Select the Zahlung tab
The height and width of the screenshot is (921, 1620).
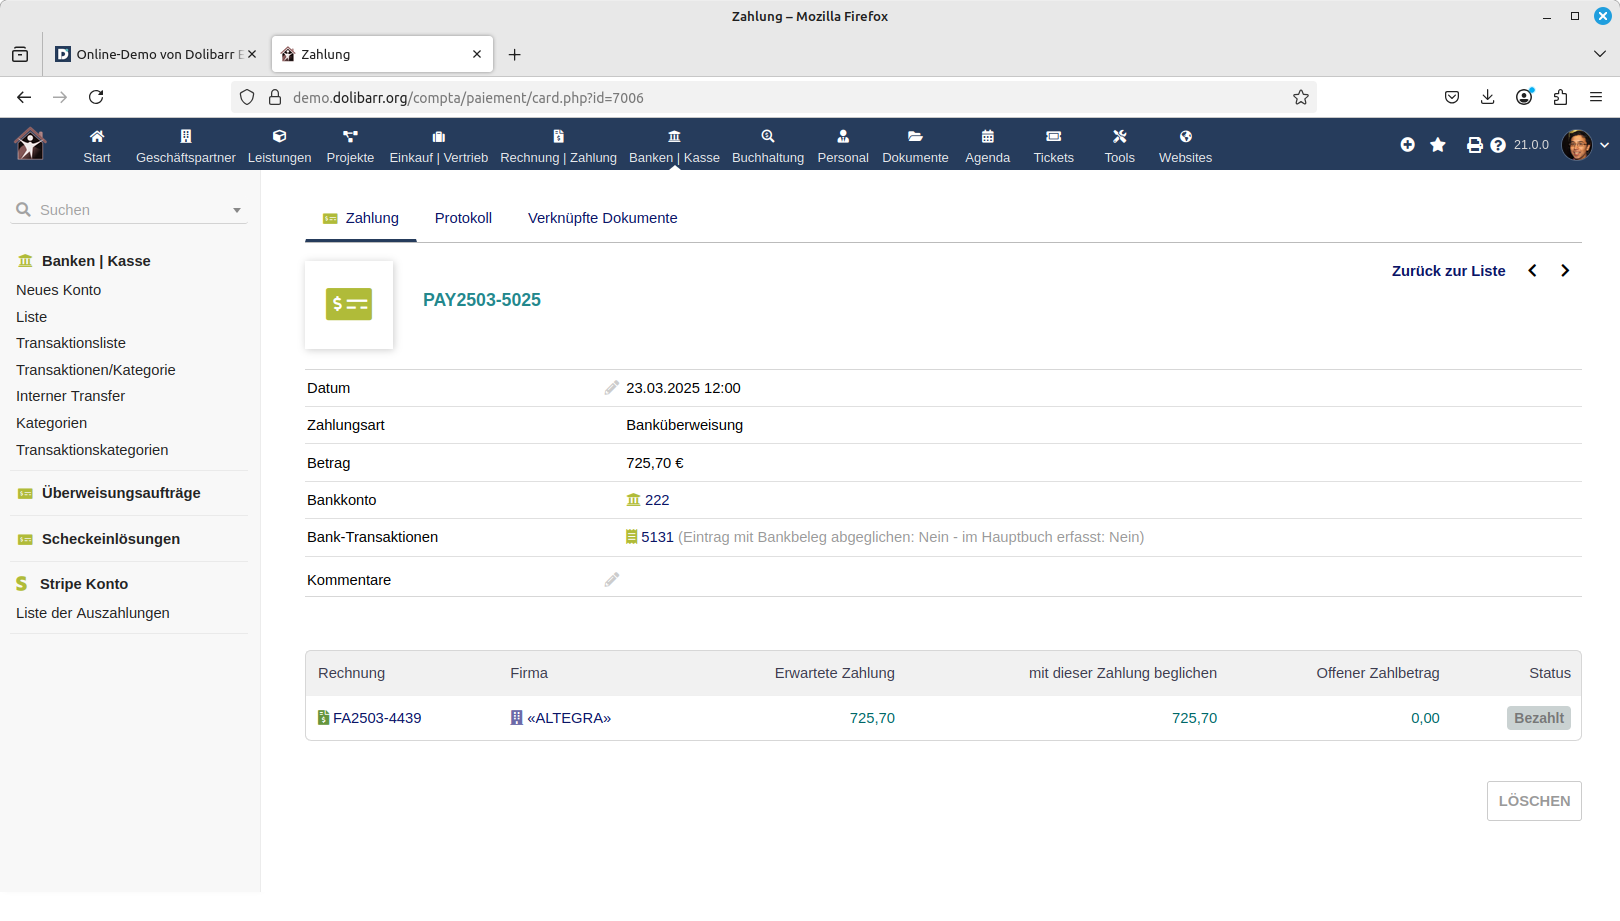click(361, 218)
